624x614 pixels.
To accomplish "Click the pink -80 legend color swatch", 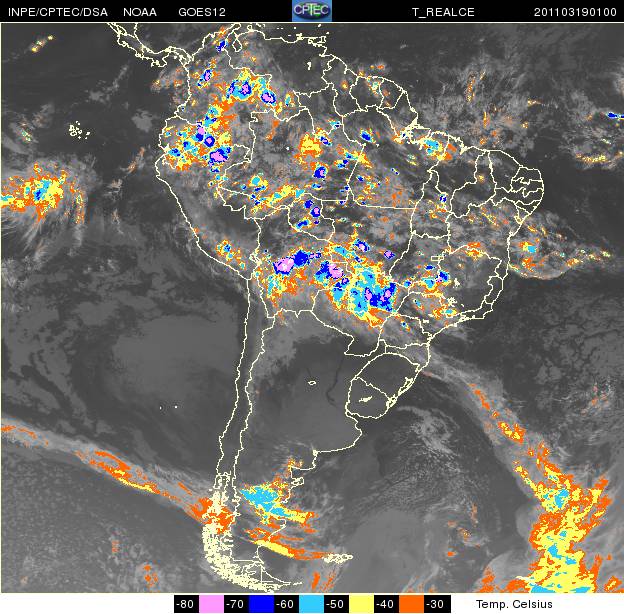I will point(211,604).
